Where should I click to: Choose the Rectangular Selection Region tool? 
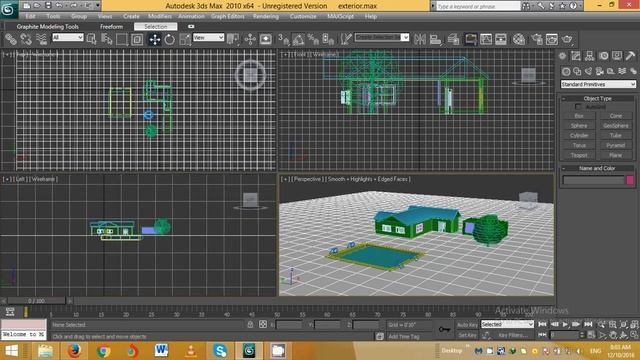pyautogui.click(x=122, y=39)
